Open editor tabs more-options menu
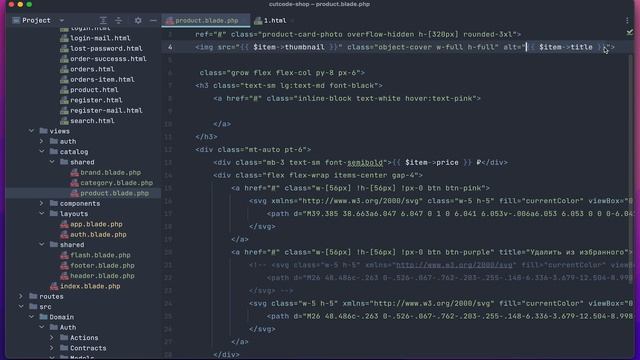The height and width of the screenshot is (360, 640). tap(627, 20)
